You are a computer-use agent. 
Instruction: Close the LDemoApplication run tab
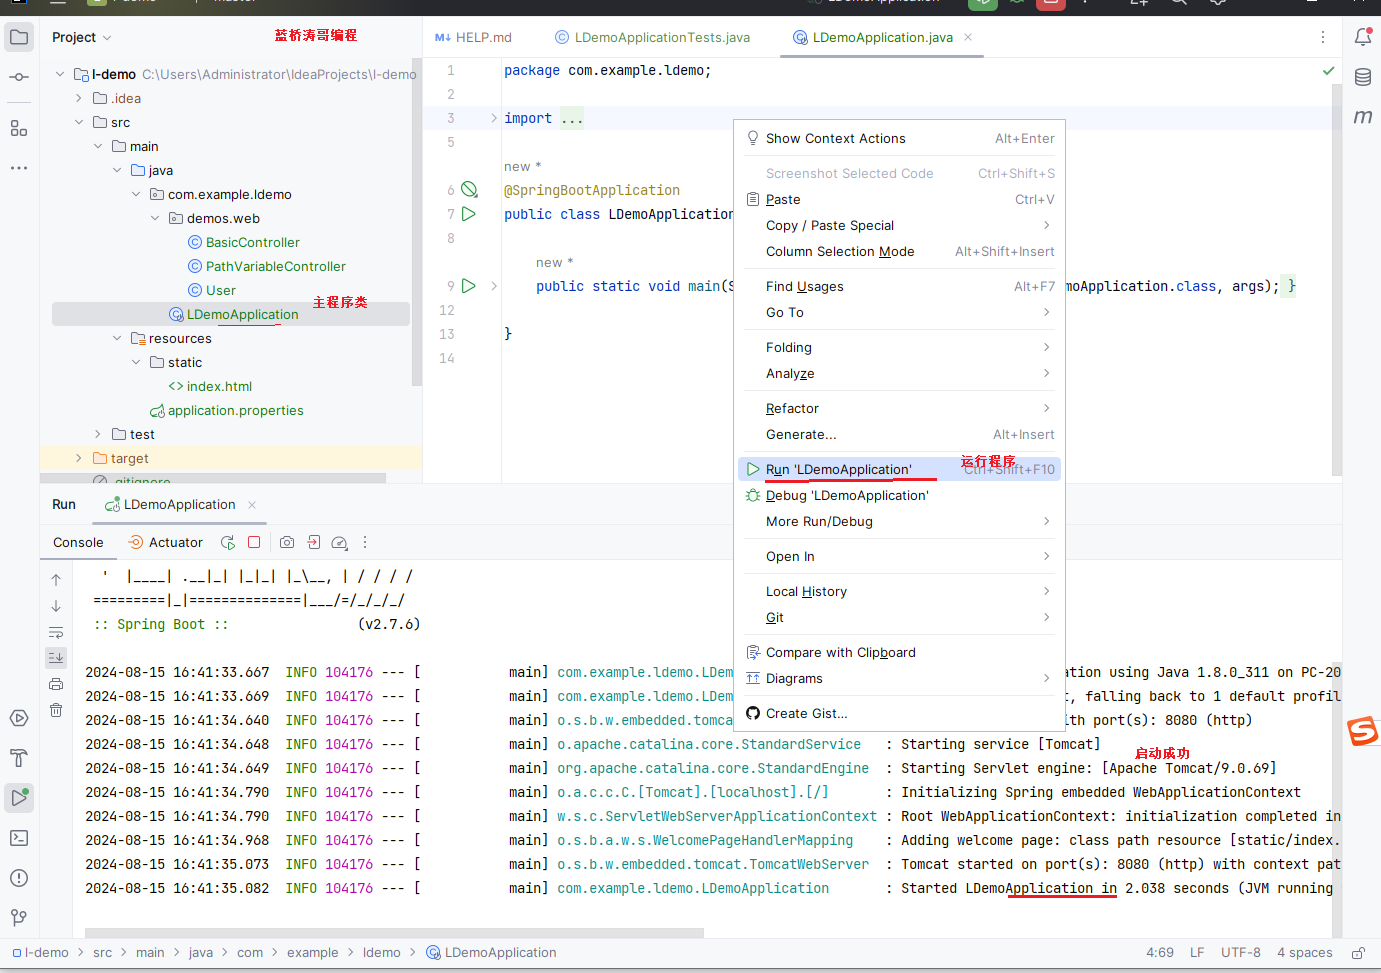pos(252,505)
